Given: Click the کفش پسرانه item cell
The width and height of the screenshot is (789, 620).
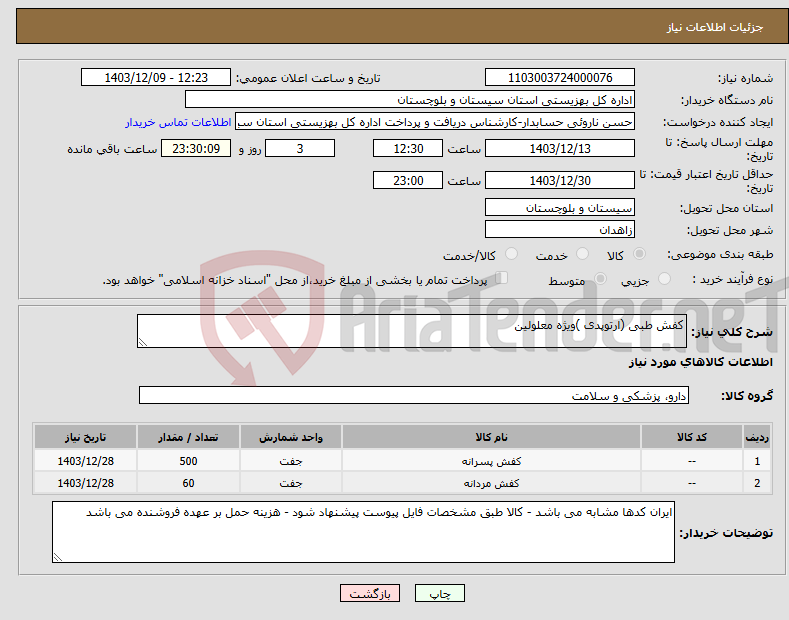Looking at the screenshot, I should click(491, 461).
